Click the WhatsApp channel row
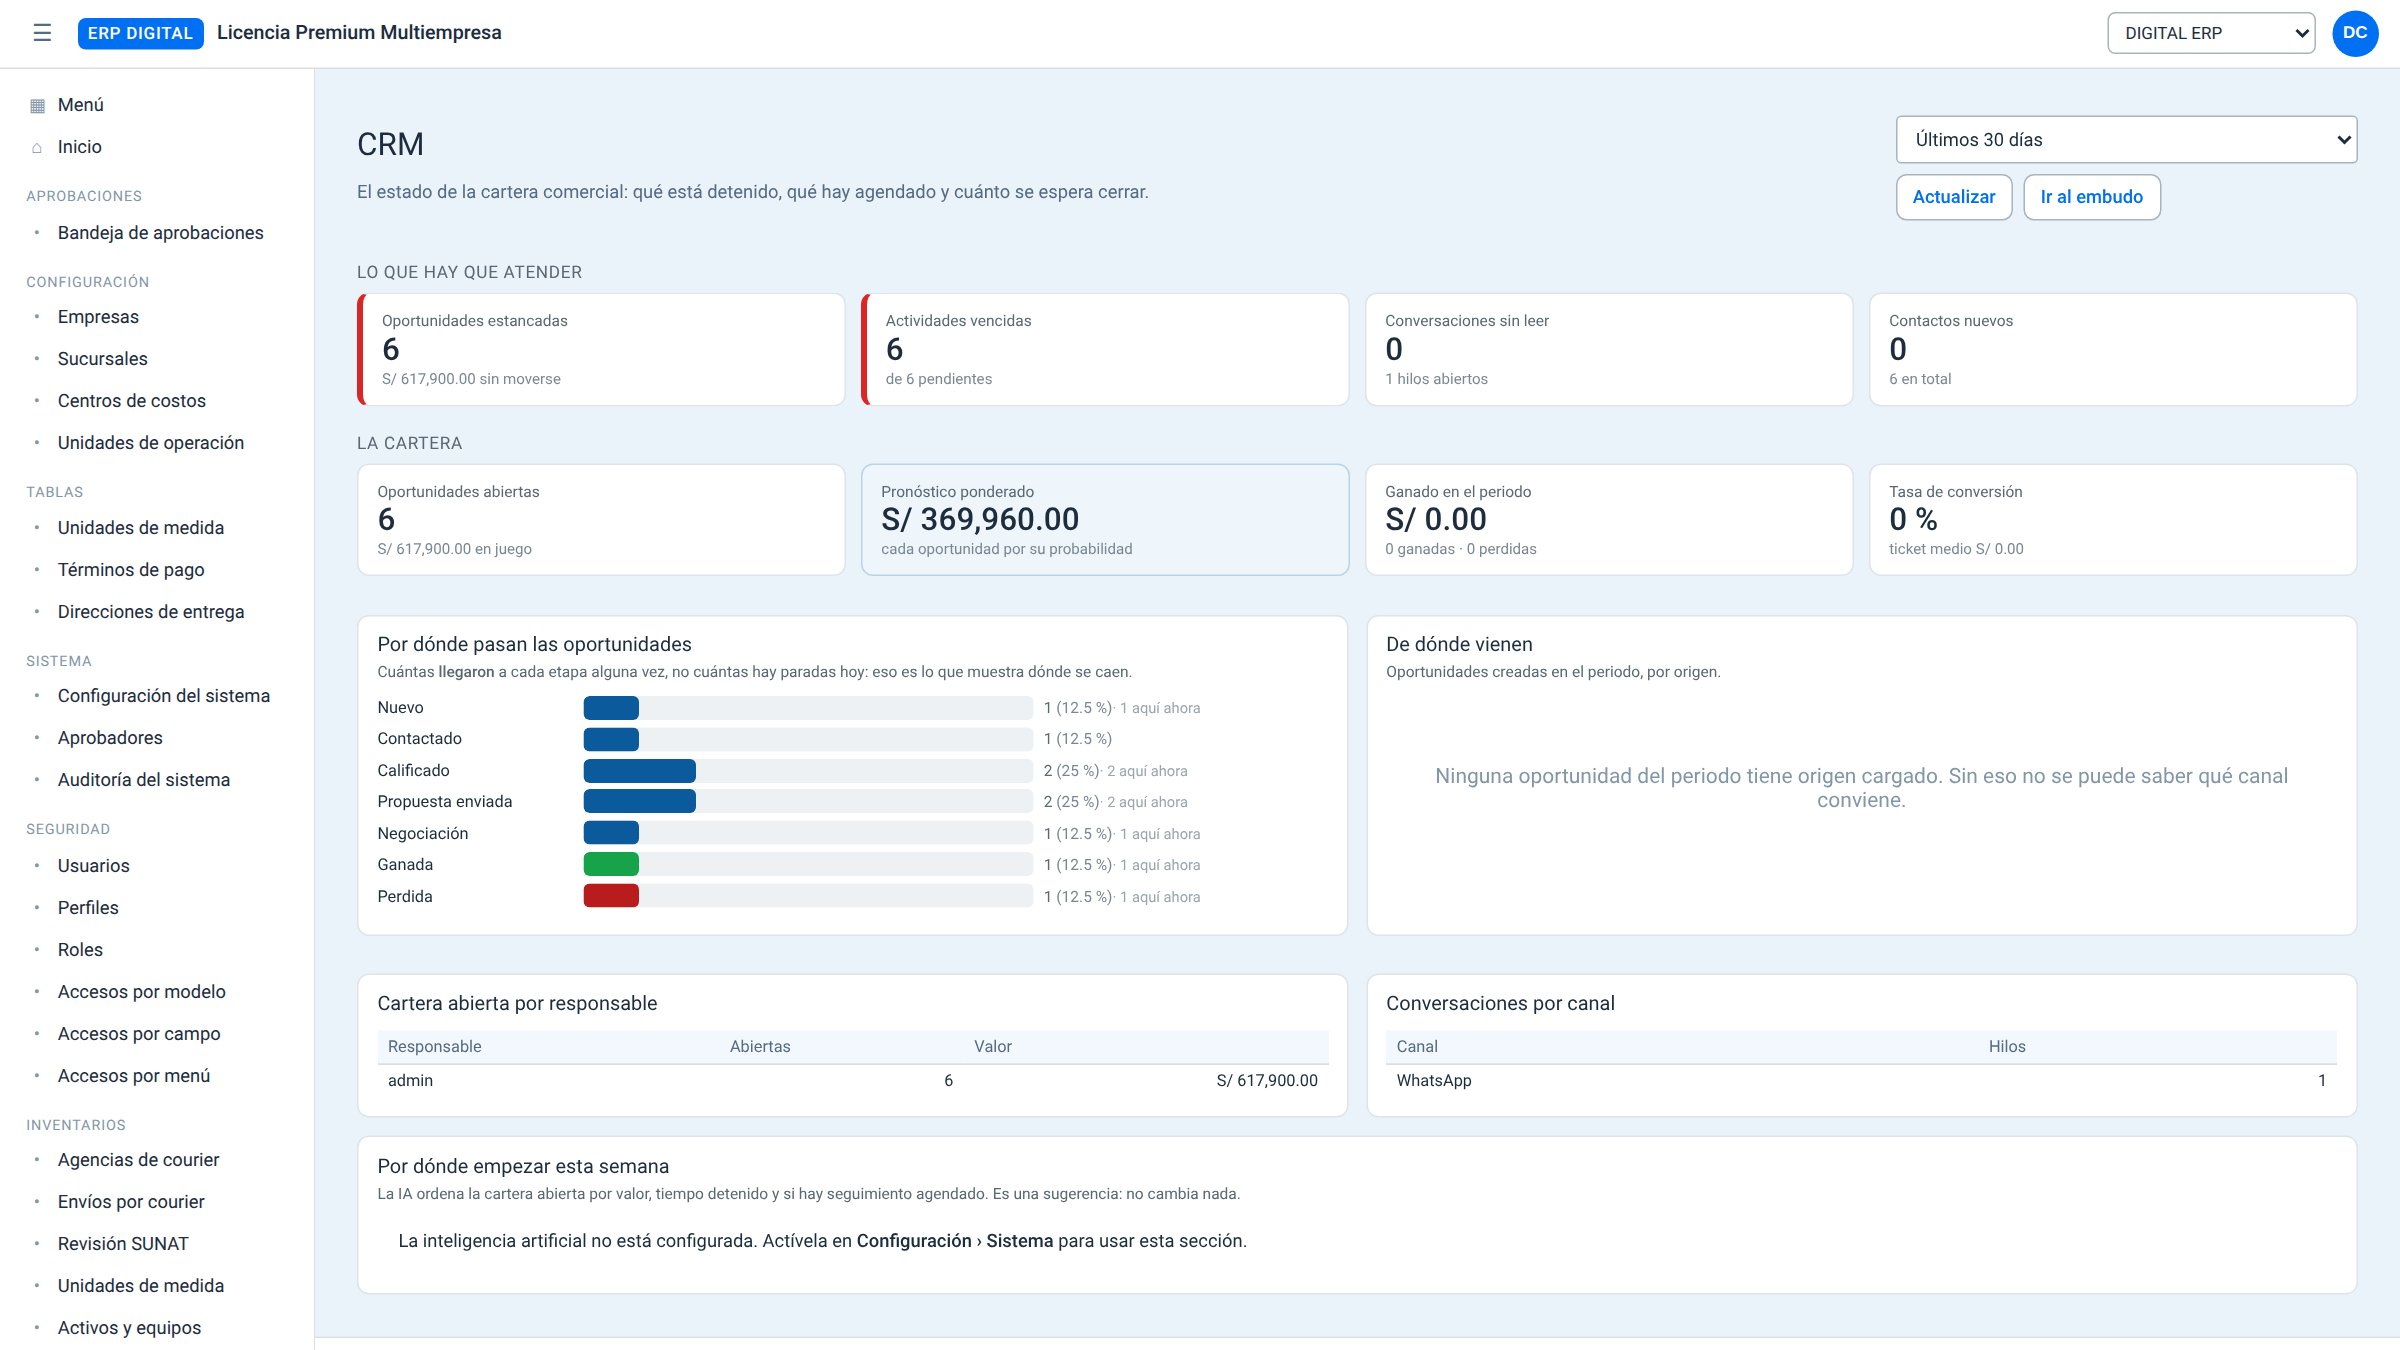The height and width of the screenshot is (1350, 2400). click(1861, 1081)
